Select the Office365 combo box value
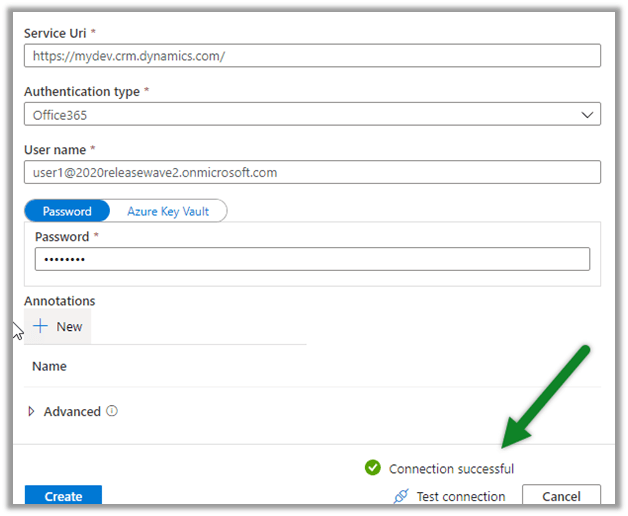Image resolution: width=628 pixels, height=516 pixels. (x=300, y=114)
